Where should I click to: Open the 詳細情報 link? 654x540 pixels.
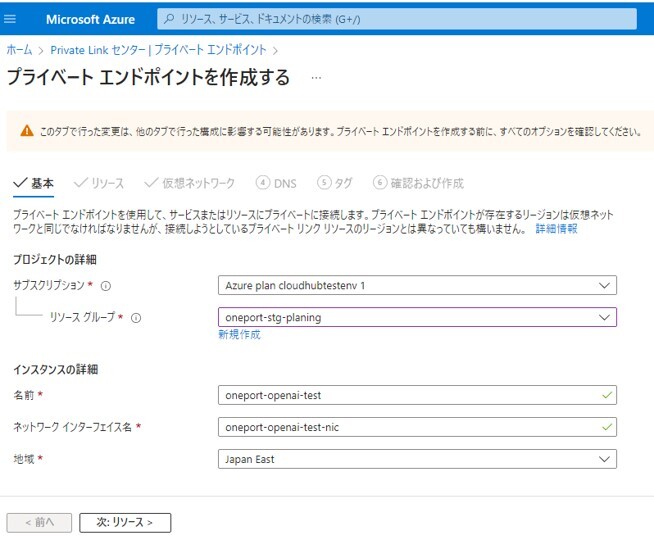pyautogui.click(x=556, y=229)
